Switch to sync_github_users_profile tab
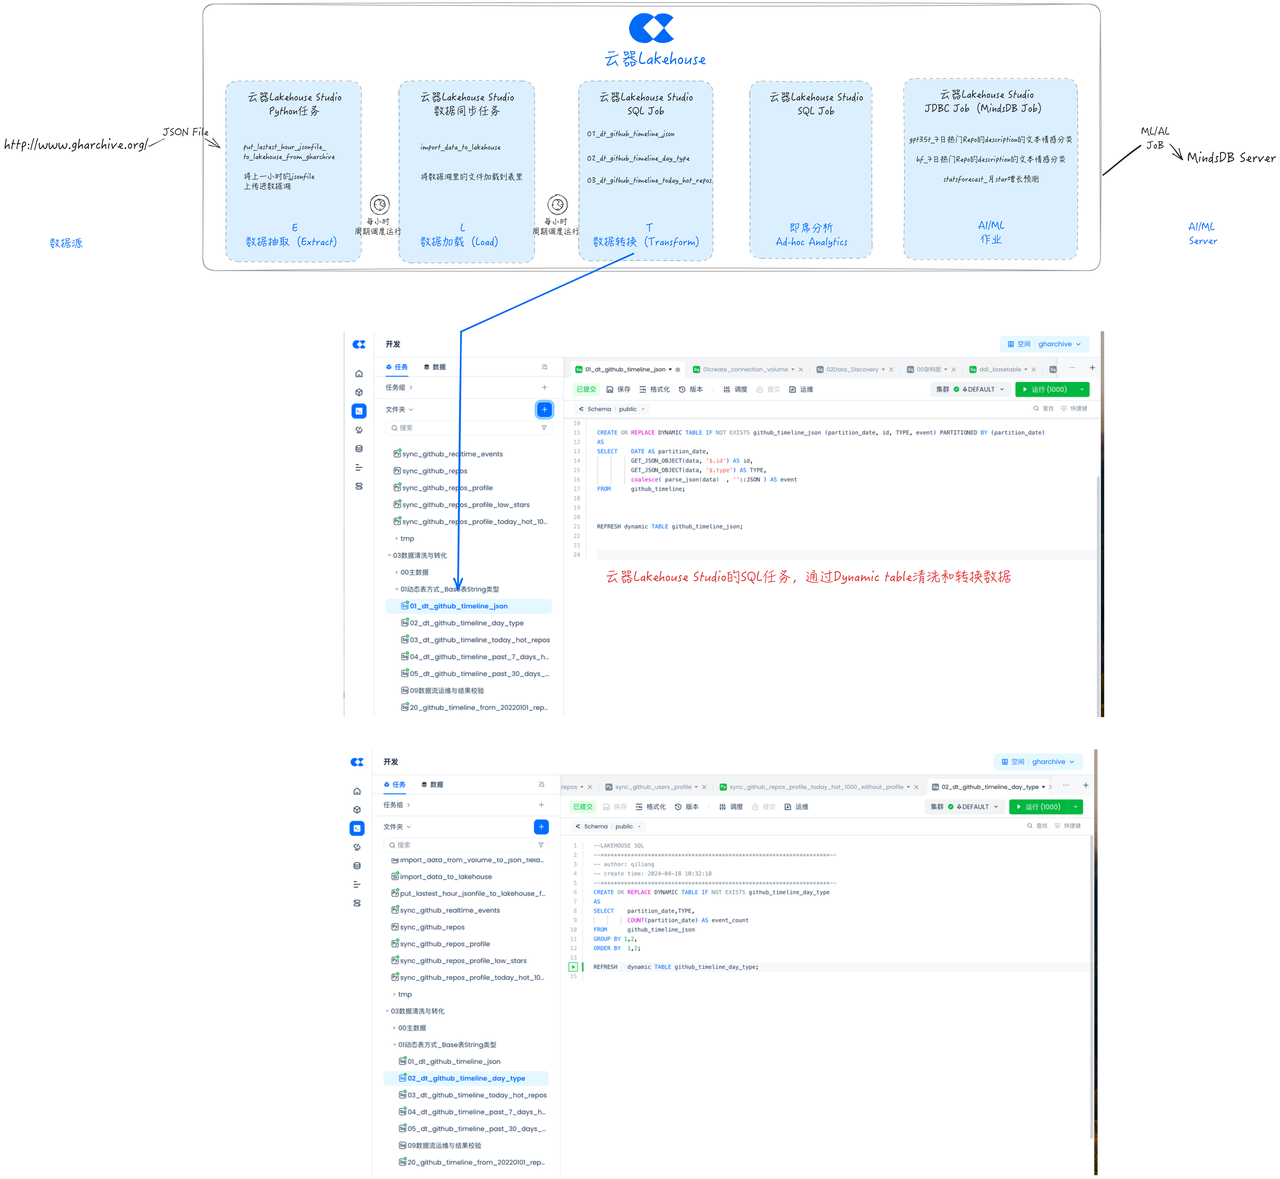 point(652,787)
